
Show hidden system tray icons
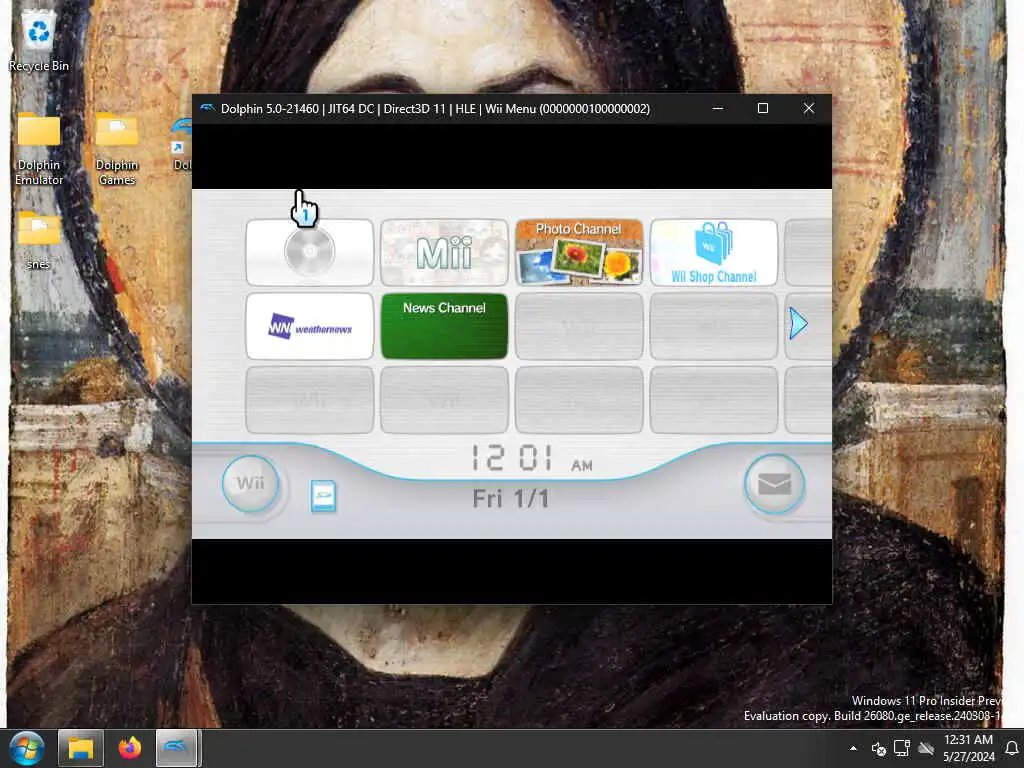coord(853,748)
